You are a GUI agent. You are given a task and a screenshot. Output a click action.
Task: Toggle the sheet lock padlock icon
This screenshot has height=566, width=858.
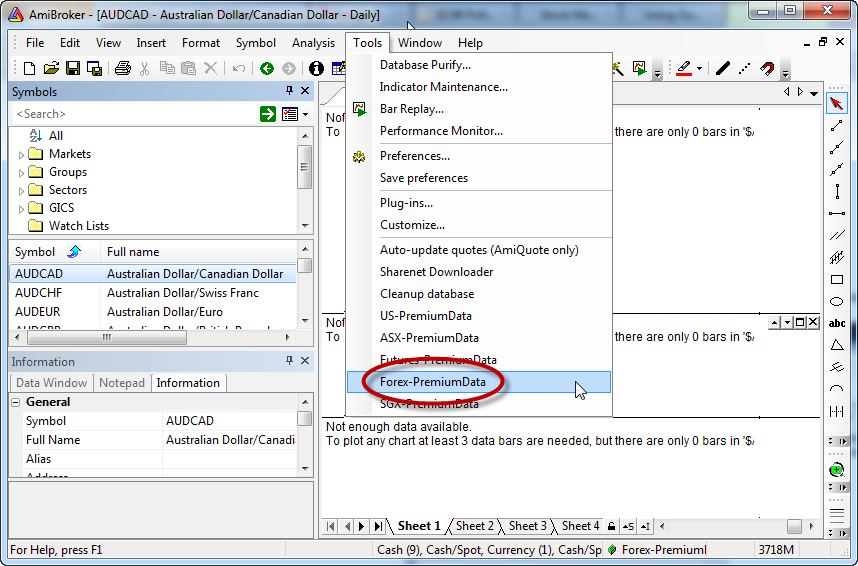click(611, 527)
